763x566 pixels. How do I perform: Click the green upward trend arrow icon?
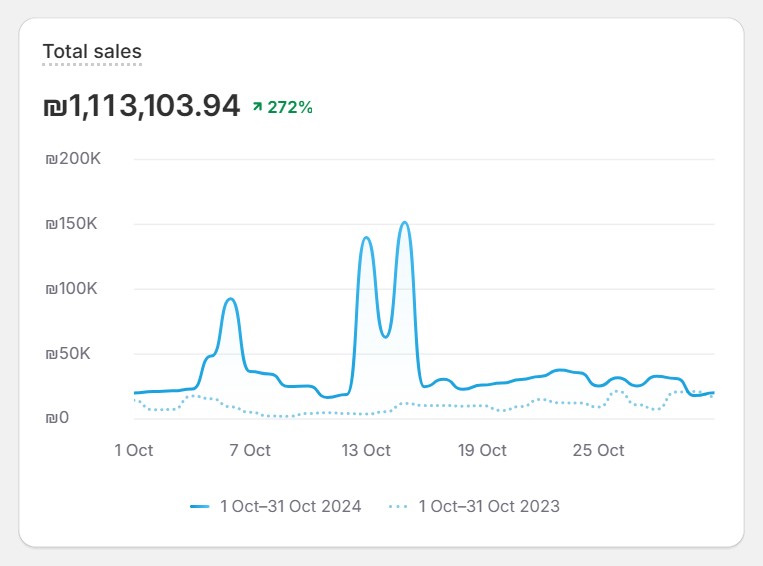coord(258,107)
